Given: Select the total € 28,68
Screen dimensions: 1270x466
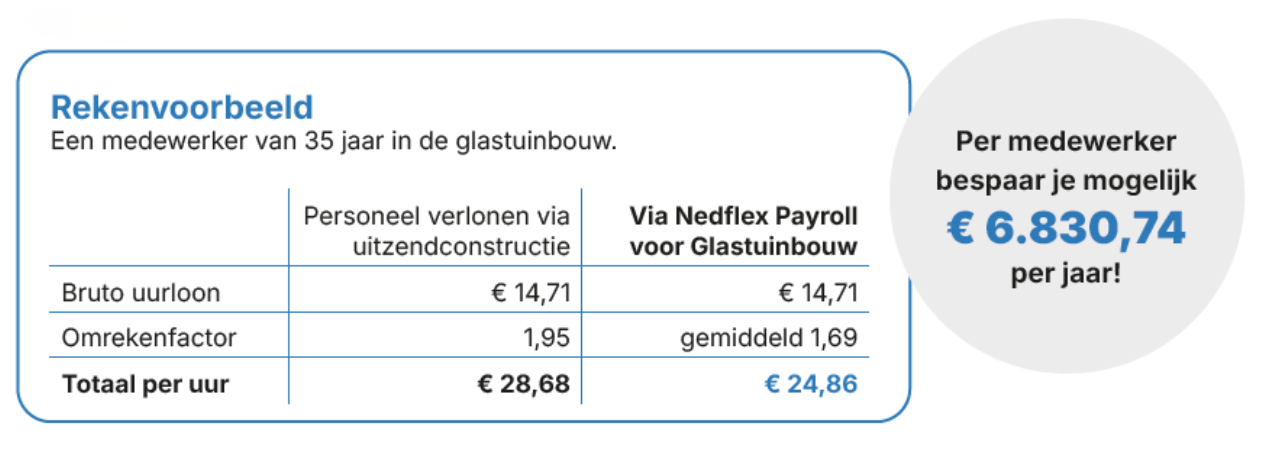Looking at the screenshot, I should pos(524,384).
